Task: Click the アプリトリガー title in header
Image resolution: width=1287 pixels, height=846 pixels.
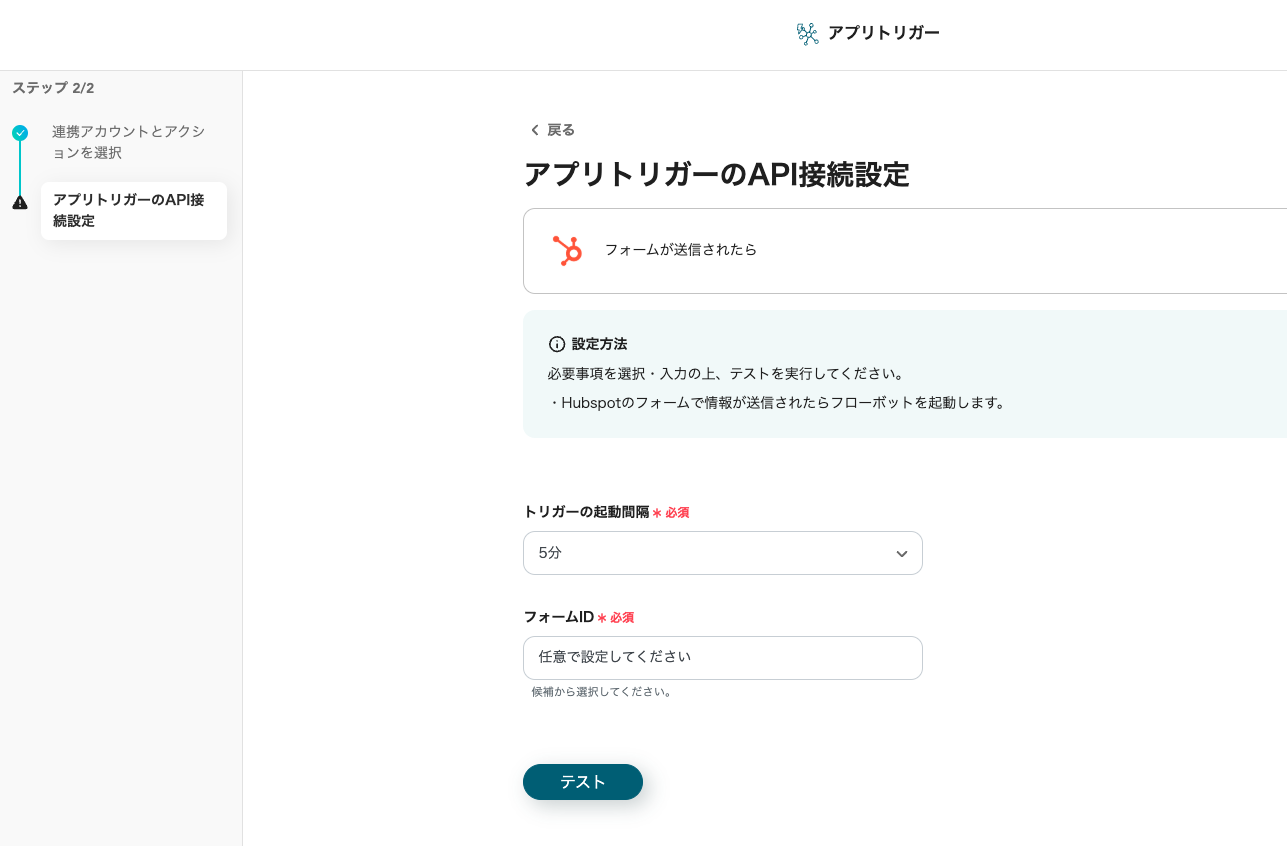Action: point(883,33)
